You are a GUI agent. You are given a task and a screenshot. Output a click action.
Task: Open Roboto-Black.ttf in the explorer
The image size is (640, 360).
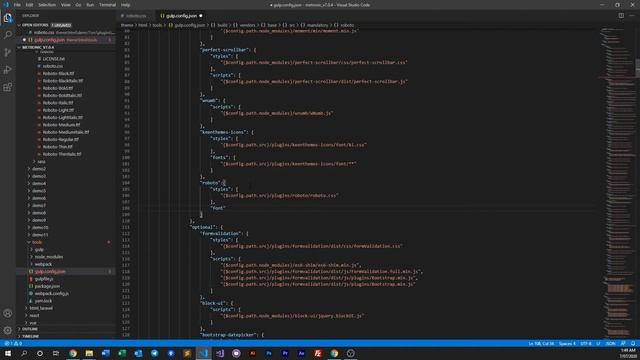coord(58,73)
